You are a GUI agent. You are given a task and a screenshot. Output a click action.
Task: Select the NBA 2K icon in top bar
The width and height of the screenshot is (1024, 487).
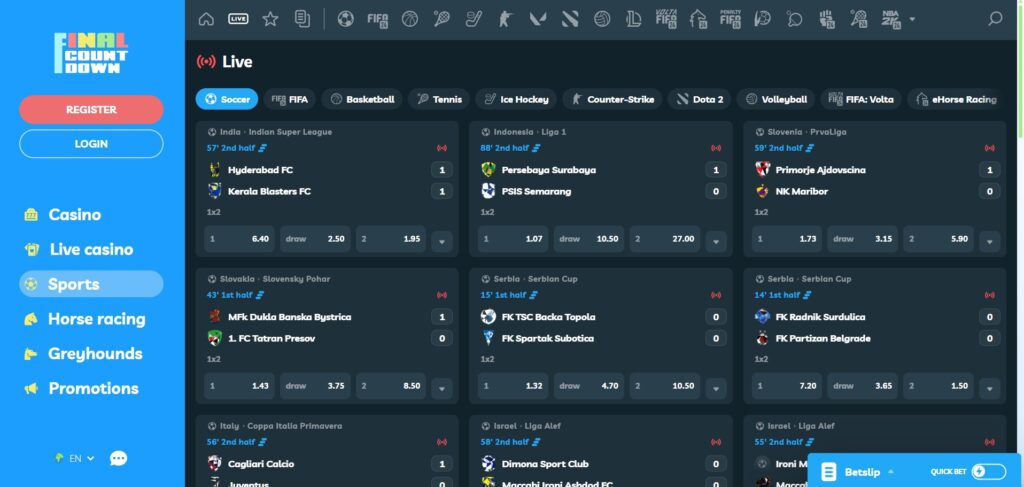(x=891, y=19)
